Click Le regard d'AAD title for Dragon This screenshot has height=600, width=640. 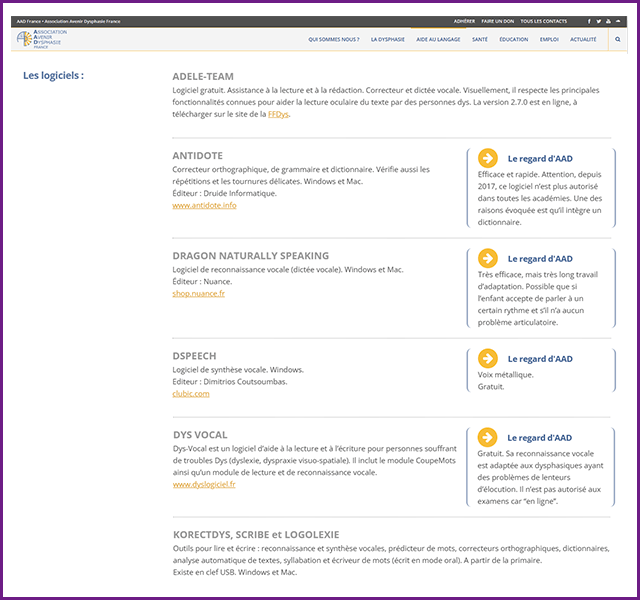540,259
